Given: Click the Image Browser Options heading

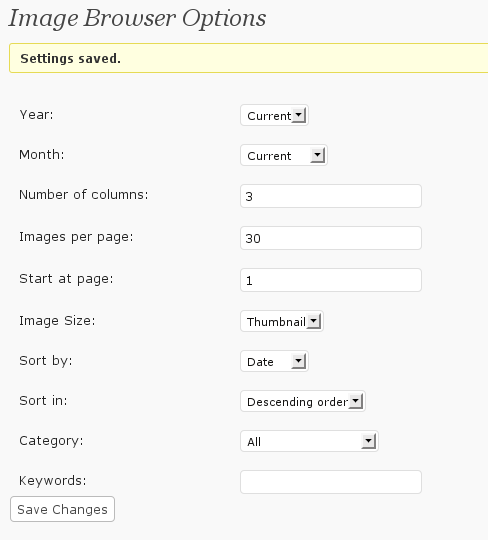Looking at the screenshot, I should coord(137,18).
